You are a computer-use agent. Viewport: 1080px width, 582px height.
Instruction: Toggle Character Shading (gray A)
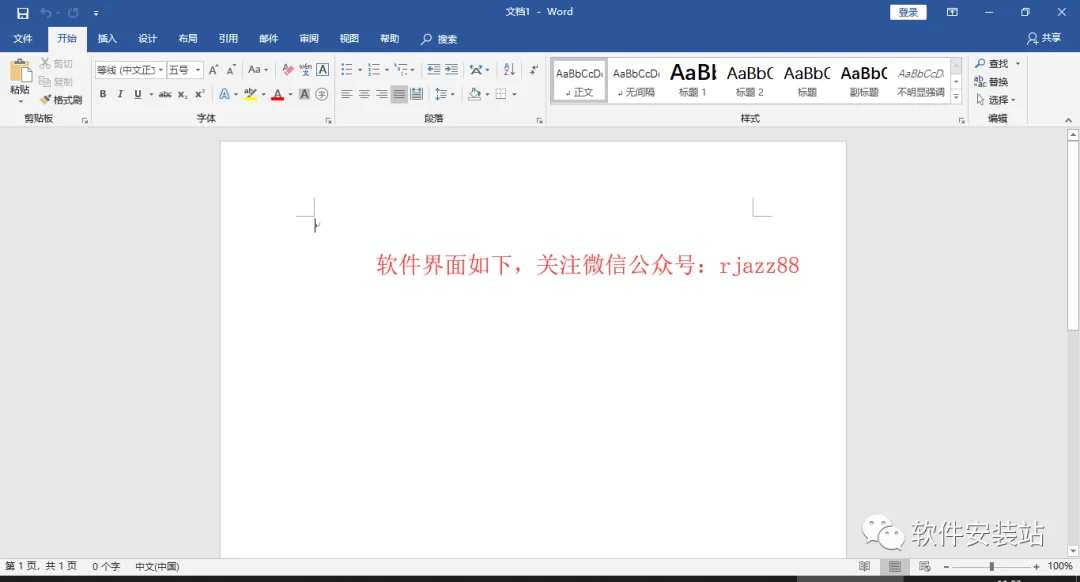coord(304,94)
